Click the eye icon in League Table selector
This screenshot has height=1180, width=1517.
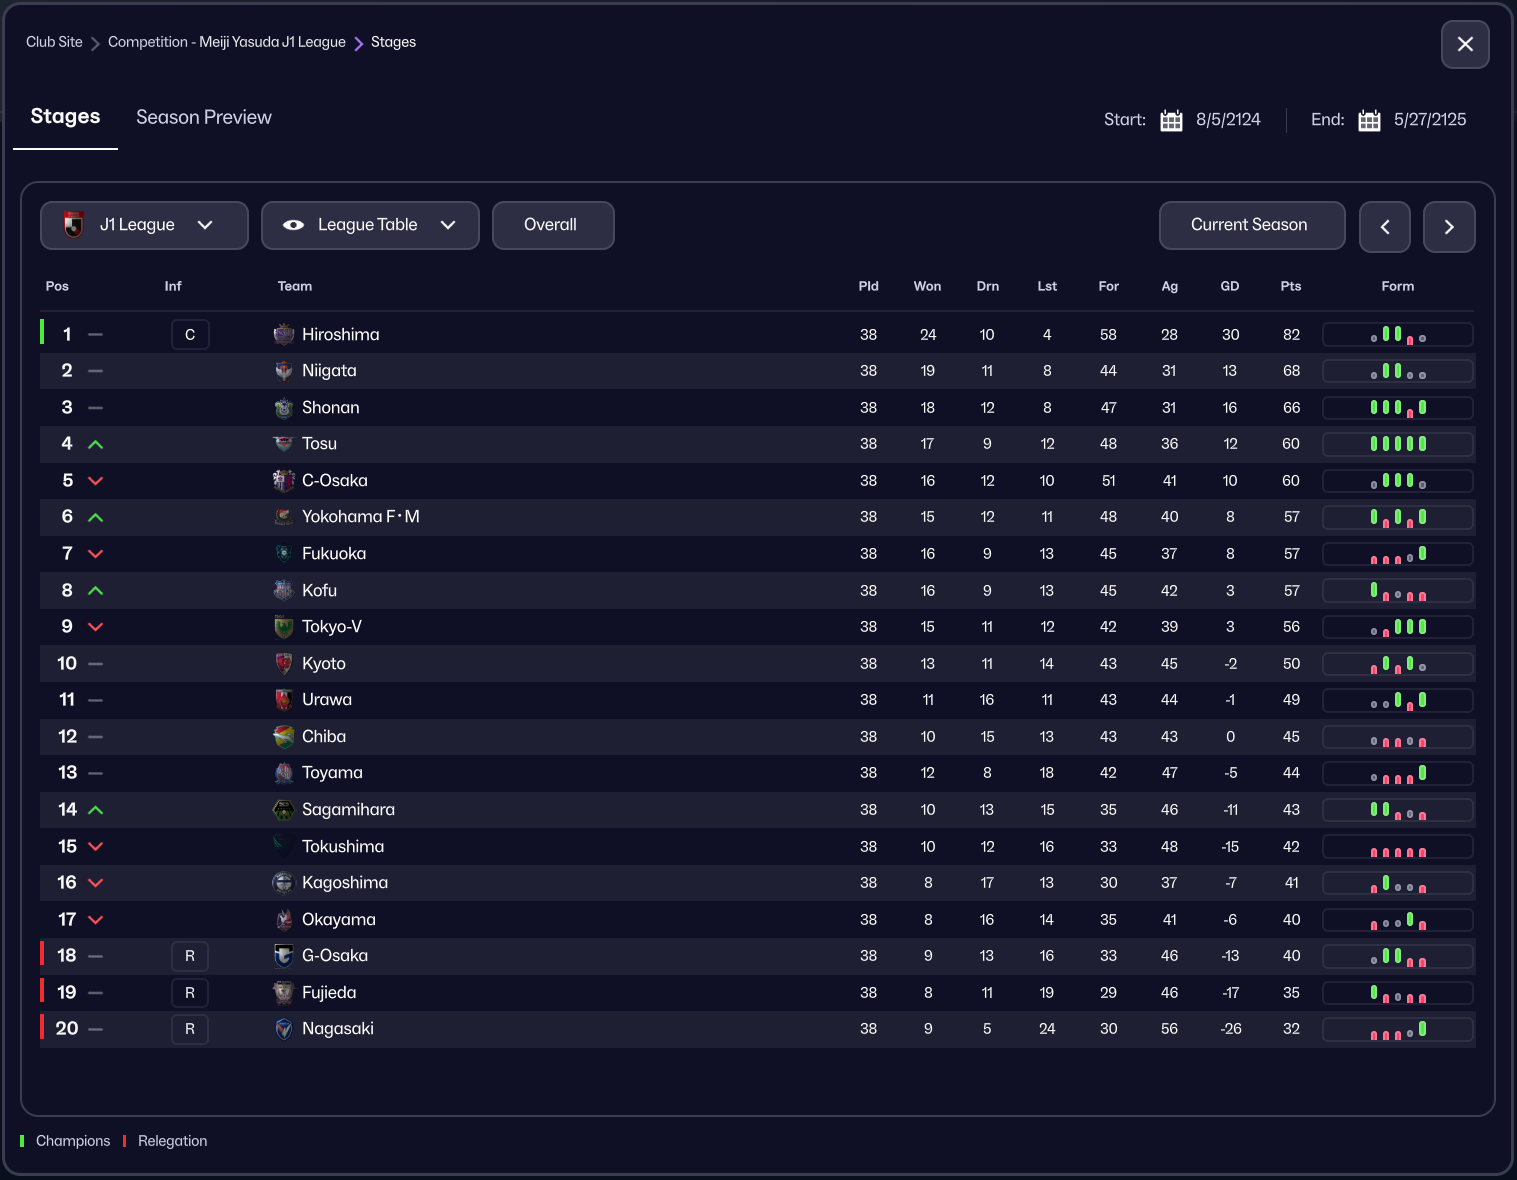[293, 225]
